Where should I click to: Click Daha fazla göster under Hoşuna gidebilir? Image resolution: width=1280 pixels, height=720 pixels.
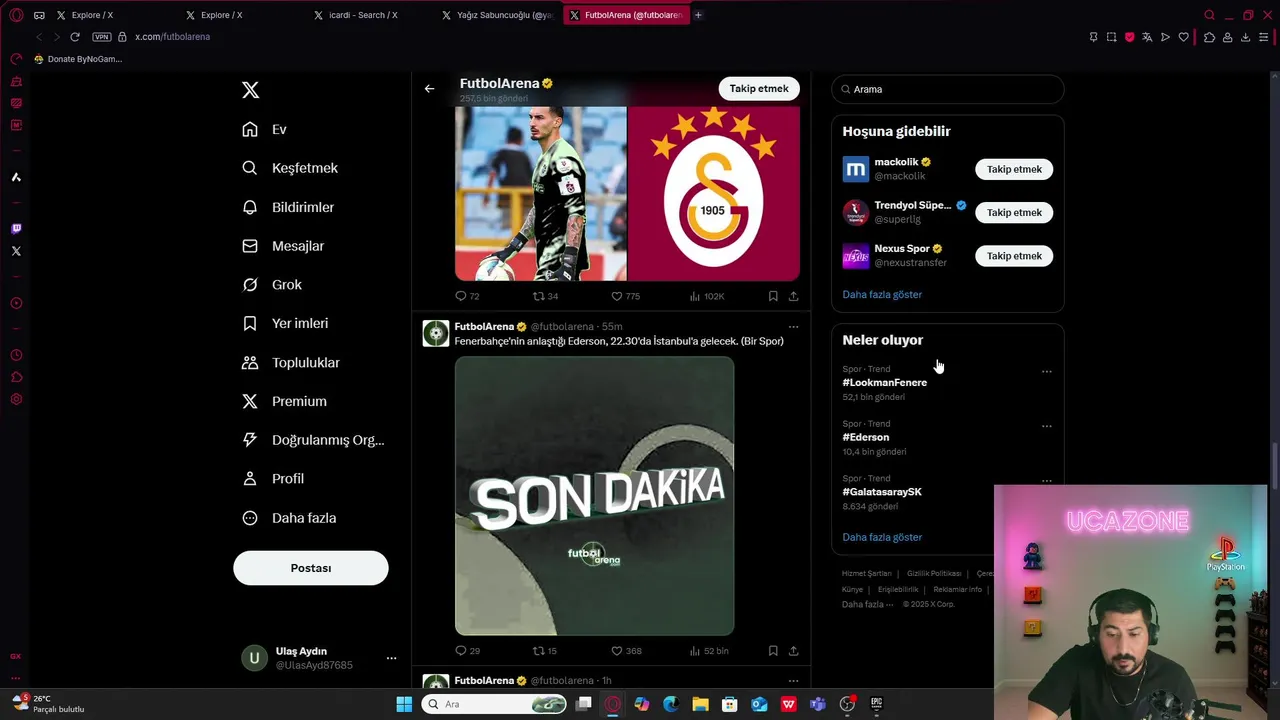tap(882, 295)
